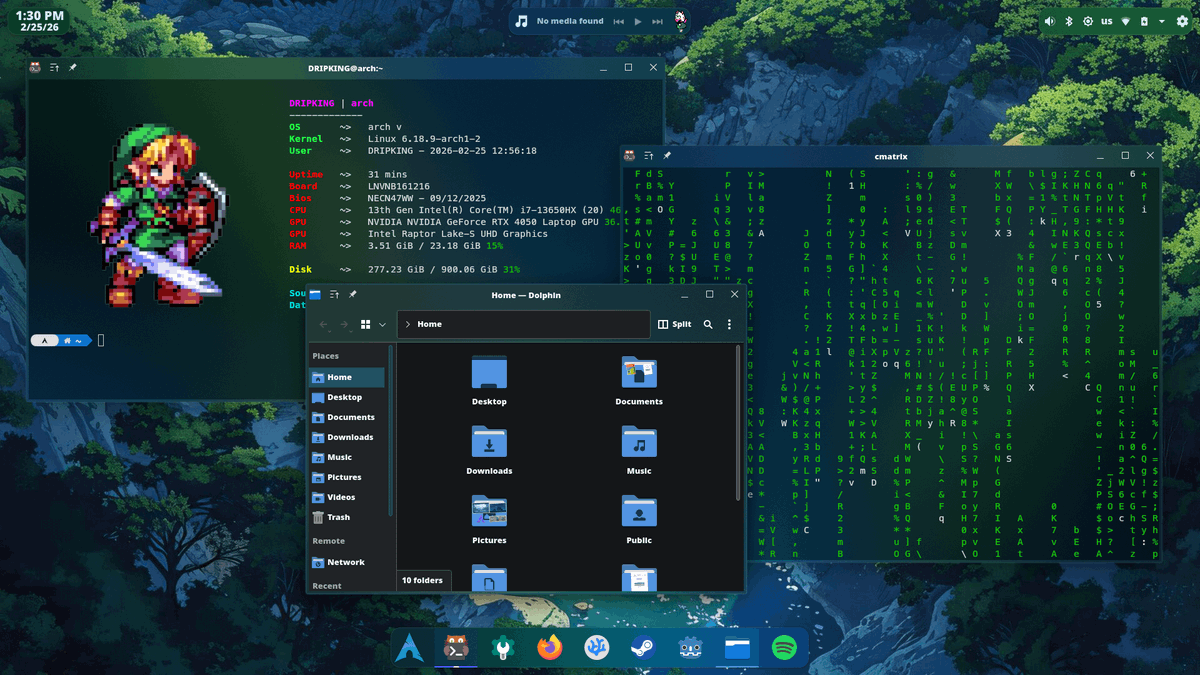Toggle keep-above icon in Dolphin title bar

(x=334, y=295)
